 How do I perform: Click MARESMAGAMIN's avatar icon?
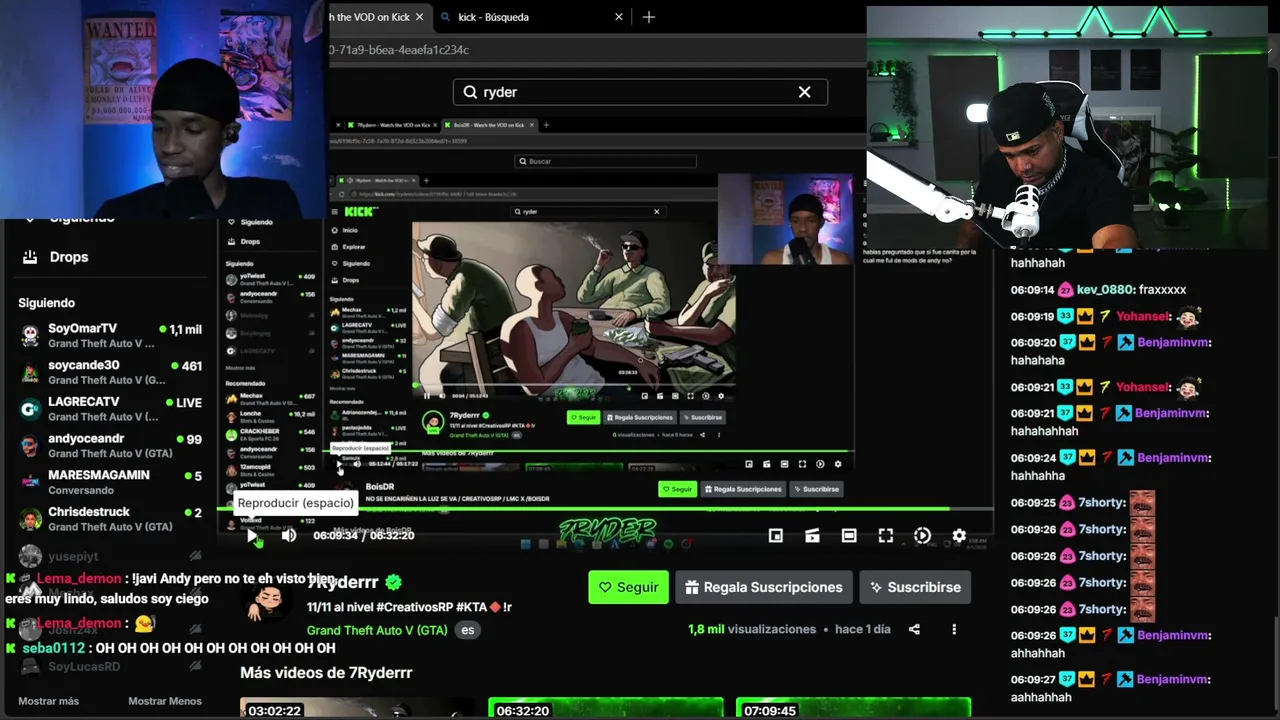pyautogui.click(x=30, y=483)
